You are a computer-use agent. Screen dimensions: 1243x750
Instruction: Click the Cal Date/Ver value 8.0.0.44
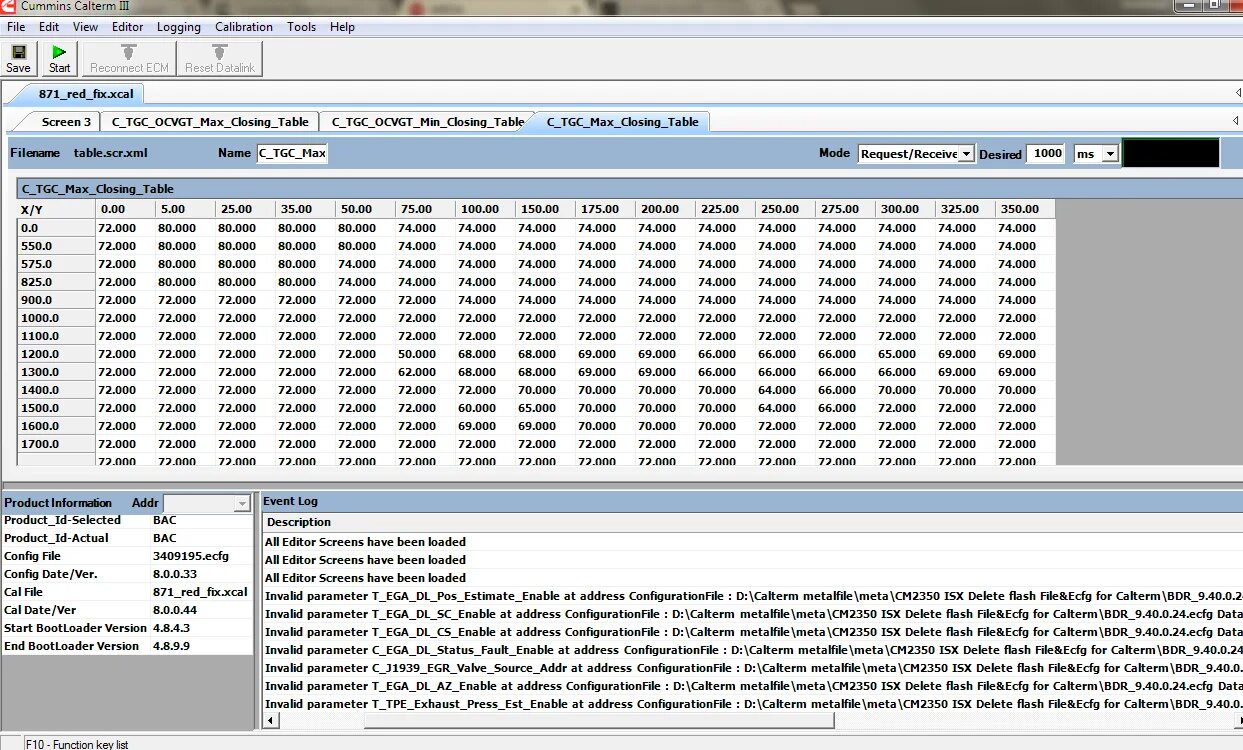[175, 610]
